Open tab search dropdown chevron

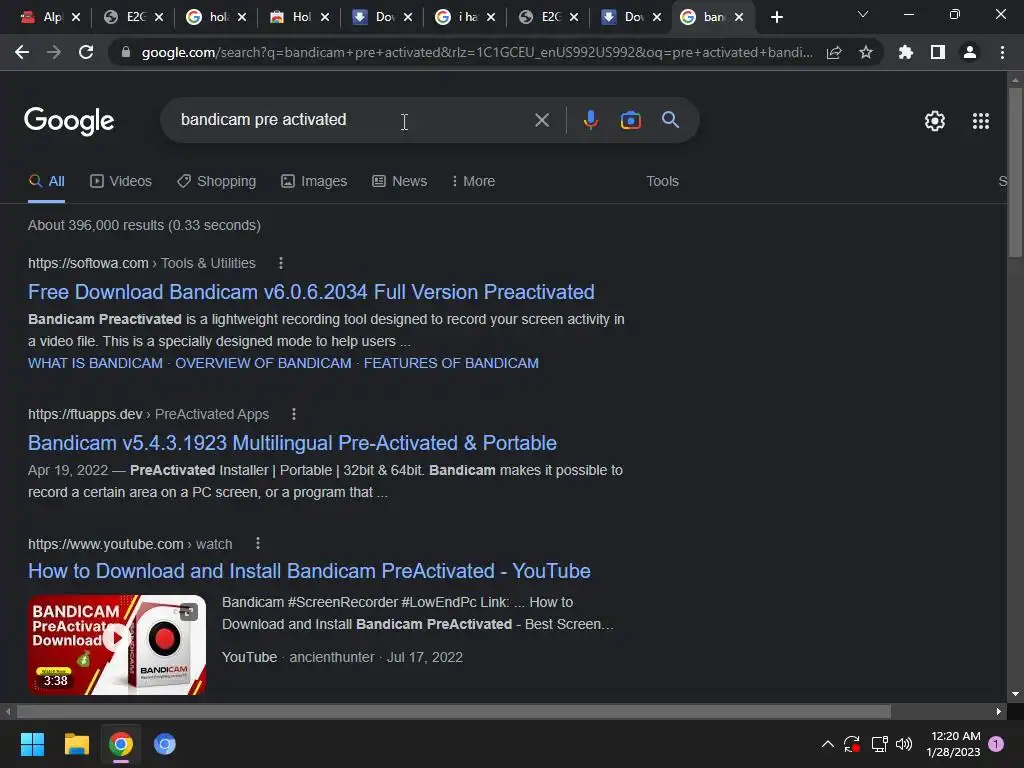(x=863, y=14)
